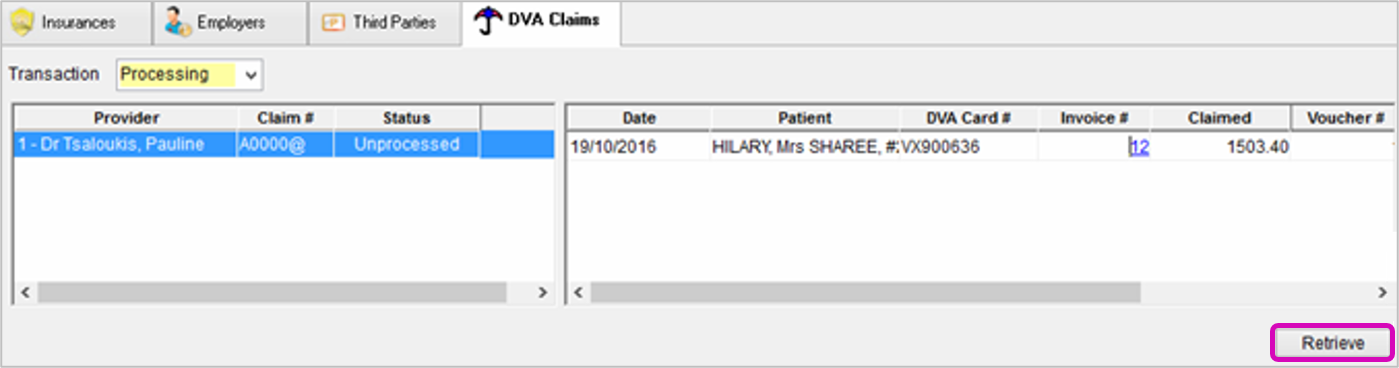Click the right list's left scroll arrow
1399x368 pixels.
click(577, 292)
